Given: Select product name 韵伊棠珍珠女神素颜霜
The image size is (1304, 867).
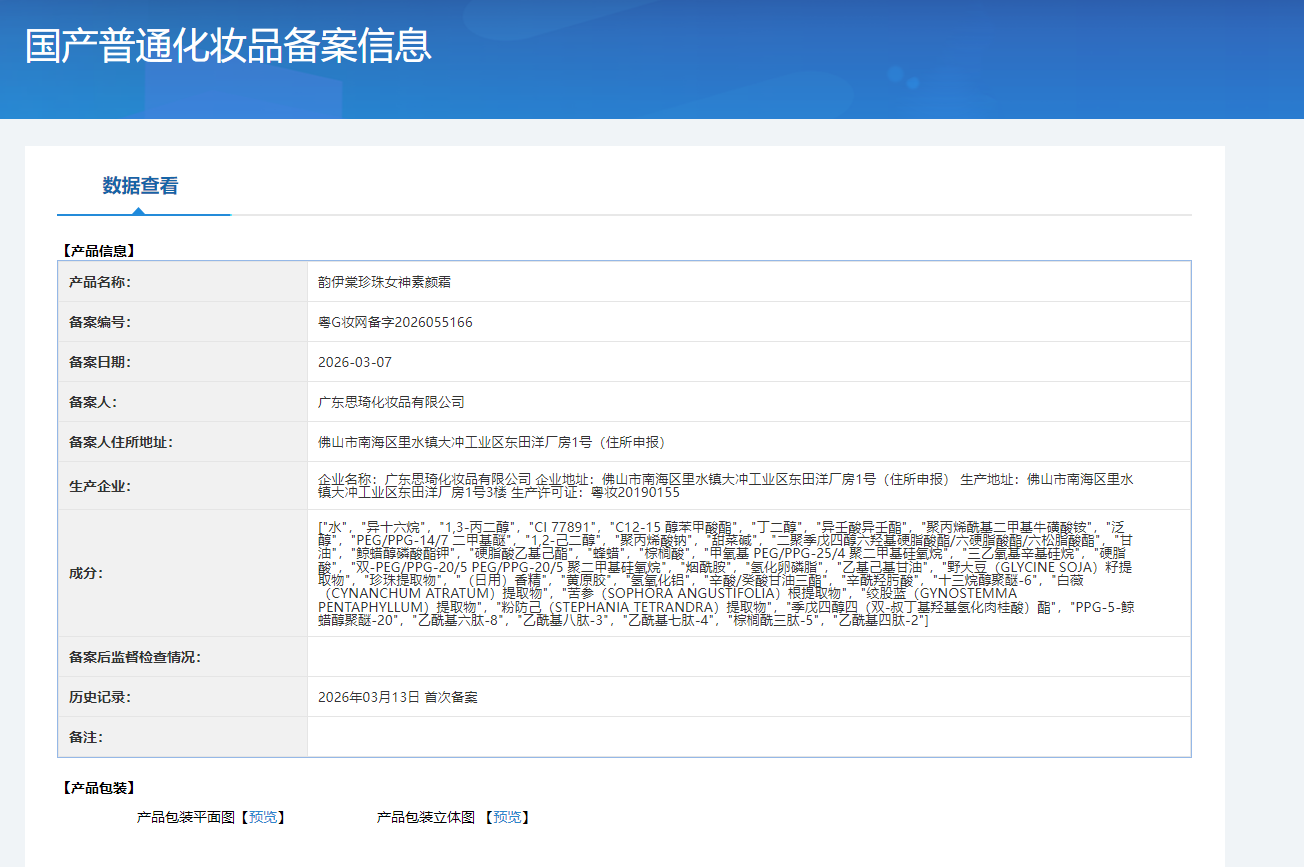Looking at the screenshot, I should click(385, 282).
